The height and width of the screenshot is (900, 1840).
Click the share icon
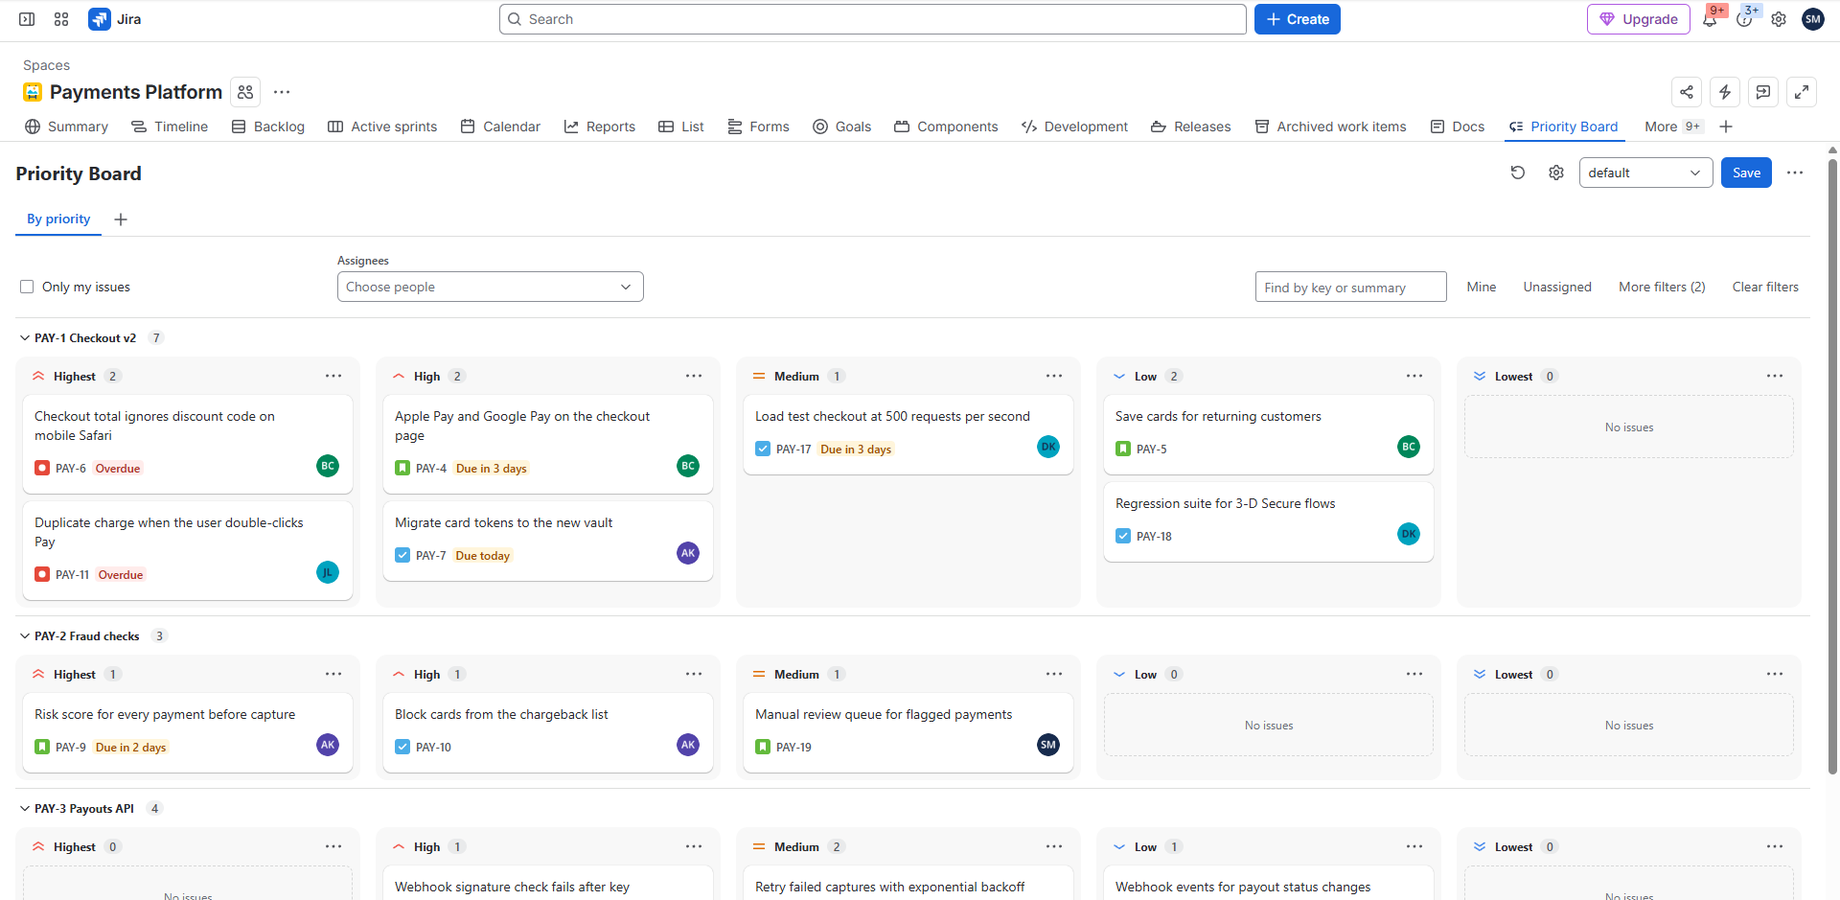(1686, 92)
